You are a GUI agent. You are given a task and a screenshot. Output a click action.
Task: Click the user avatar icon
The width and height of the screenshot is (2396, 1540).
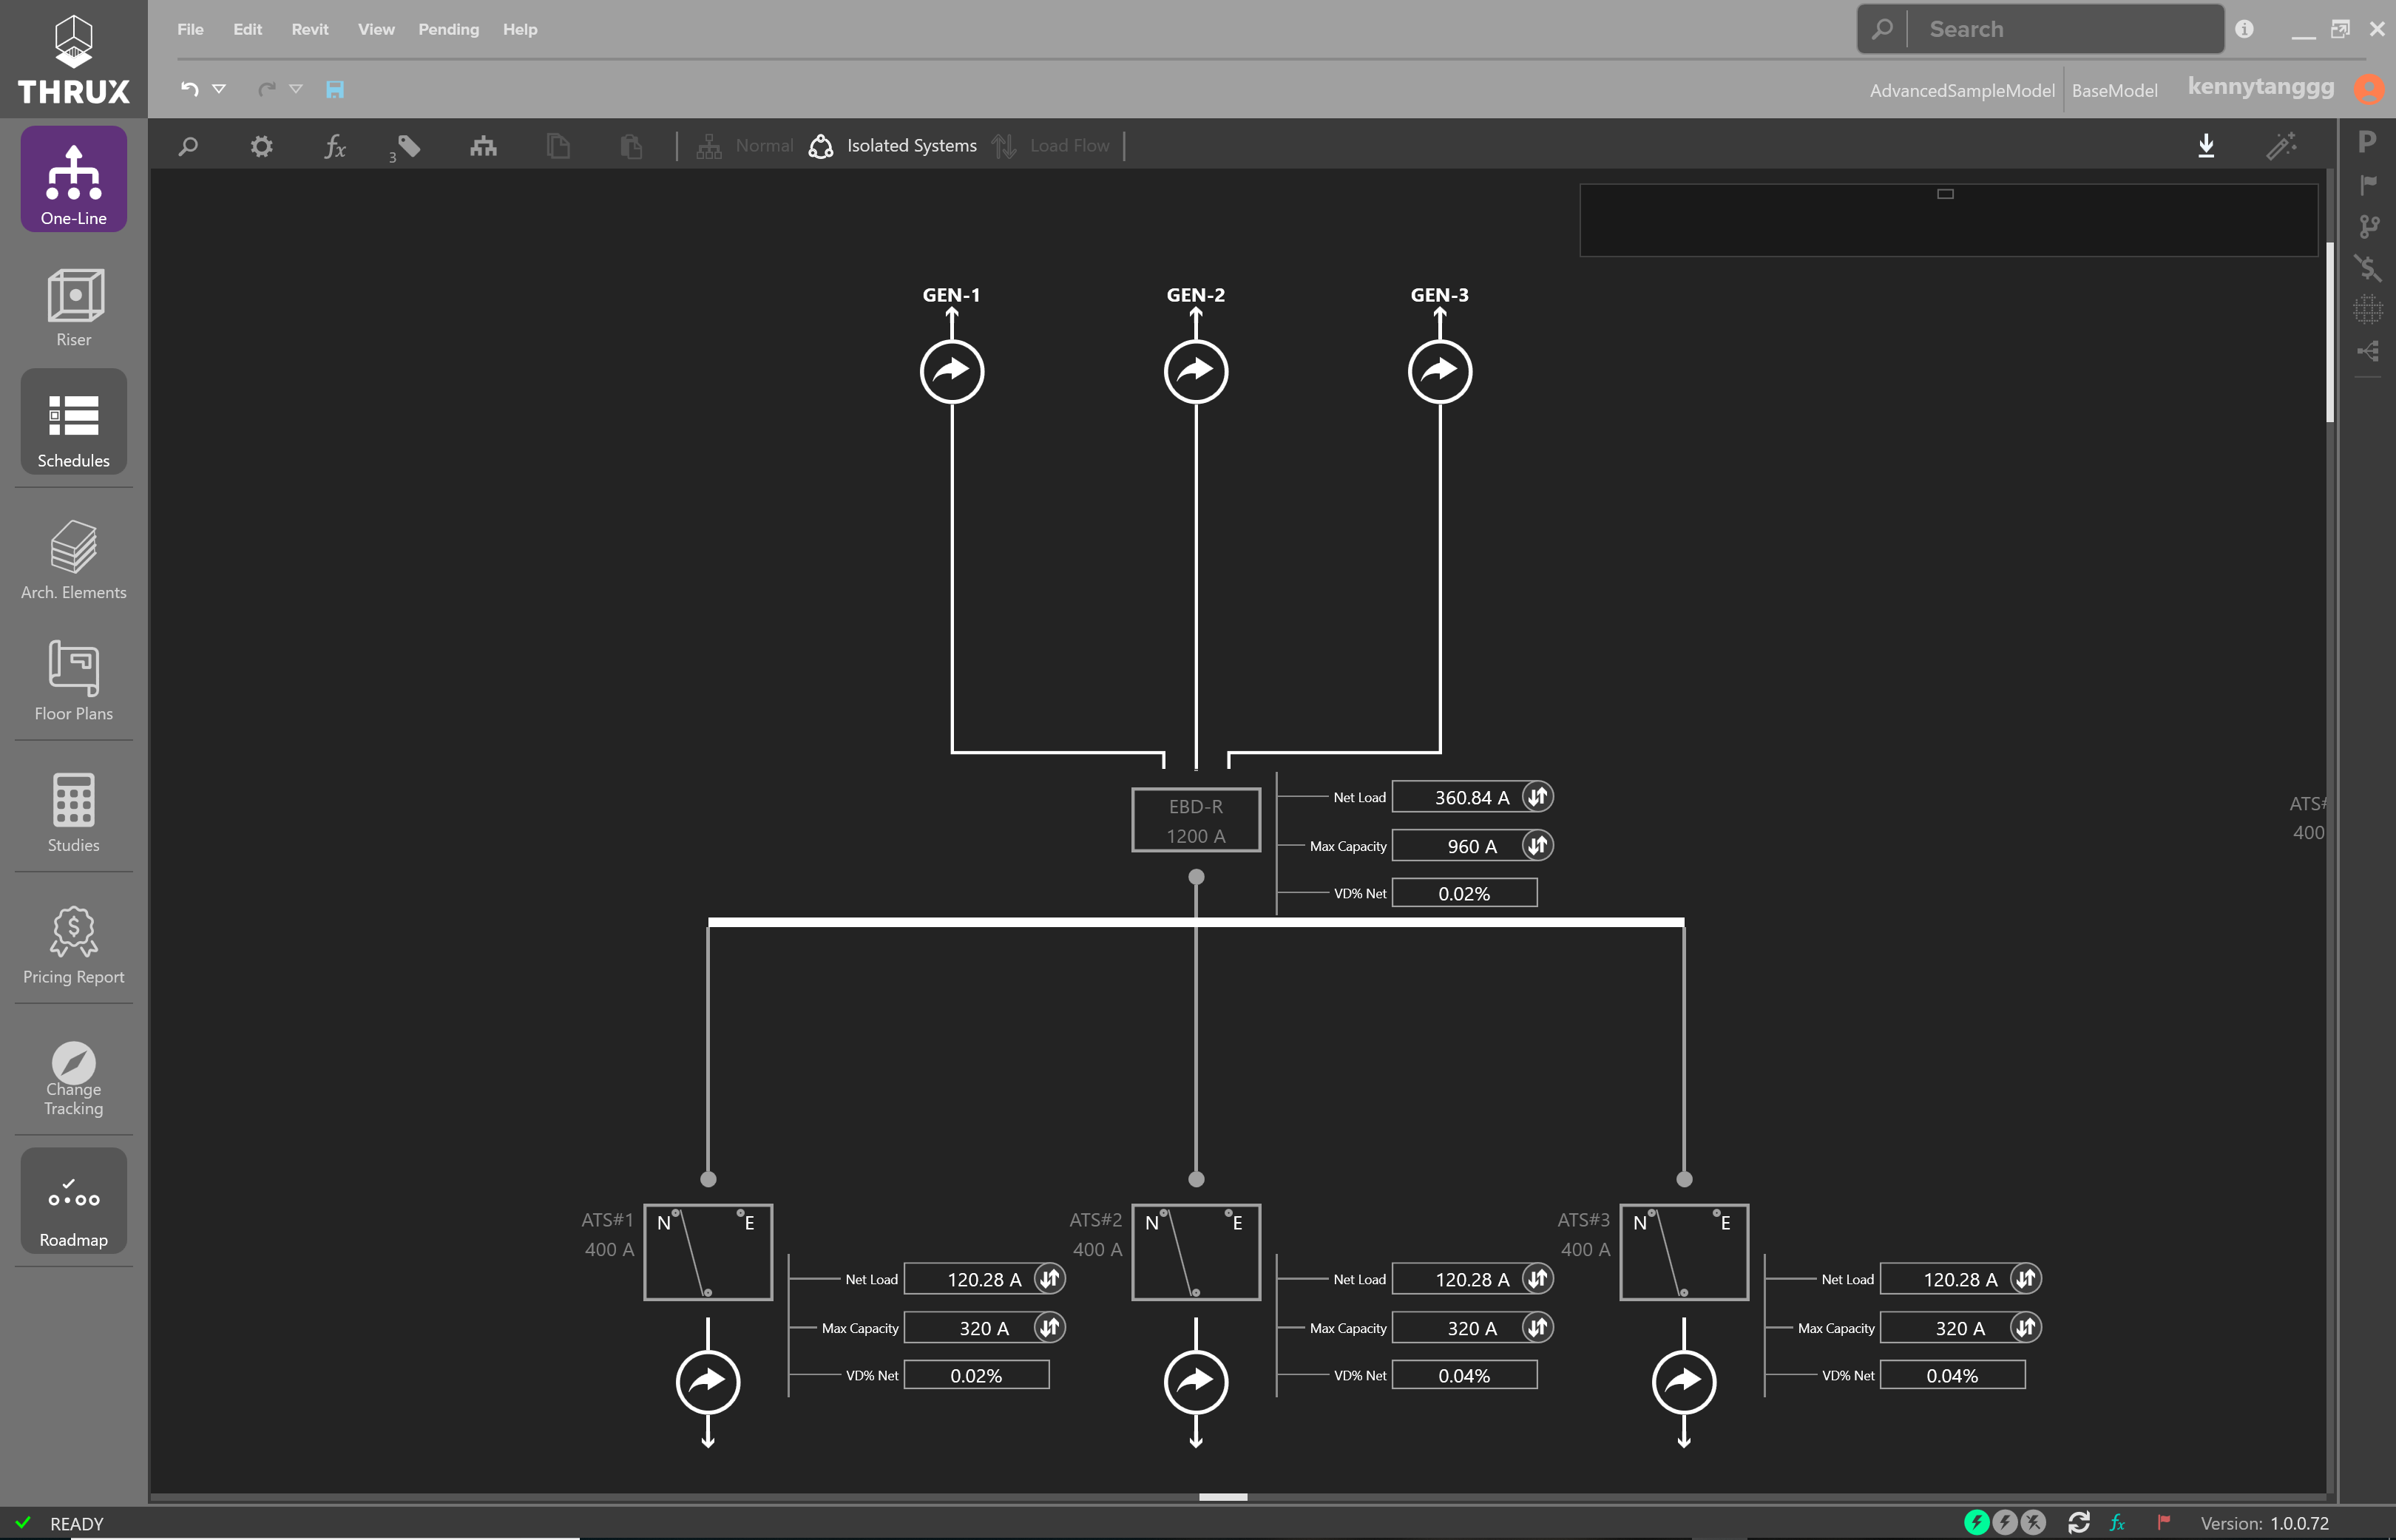click(x=2368, y=89)
